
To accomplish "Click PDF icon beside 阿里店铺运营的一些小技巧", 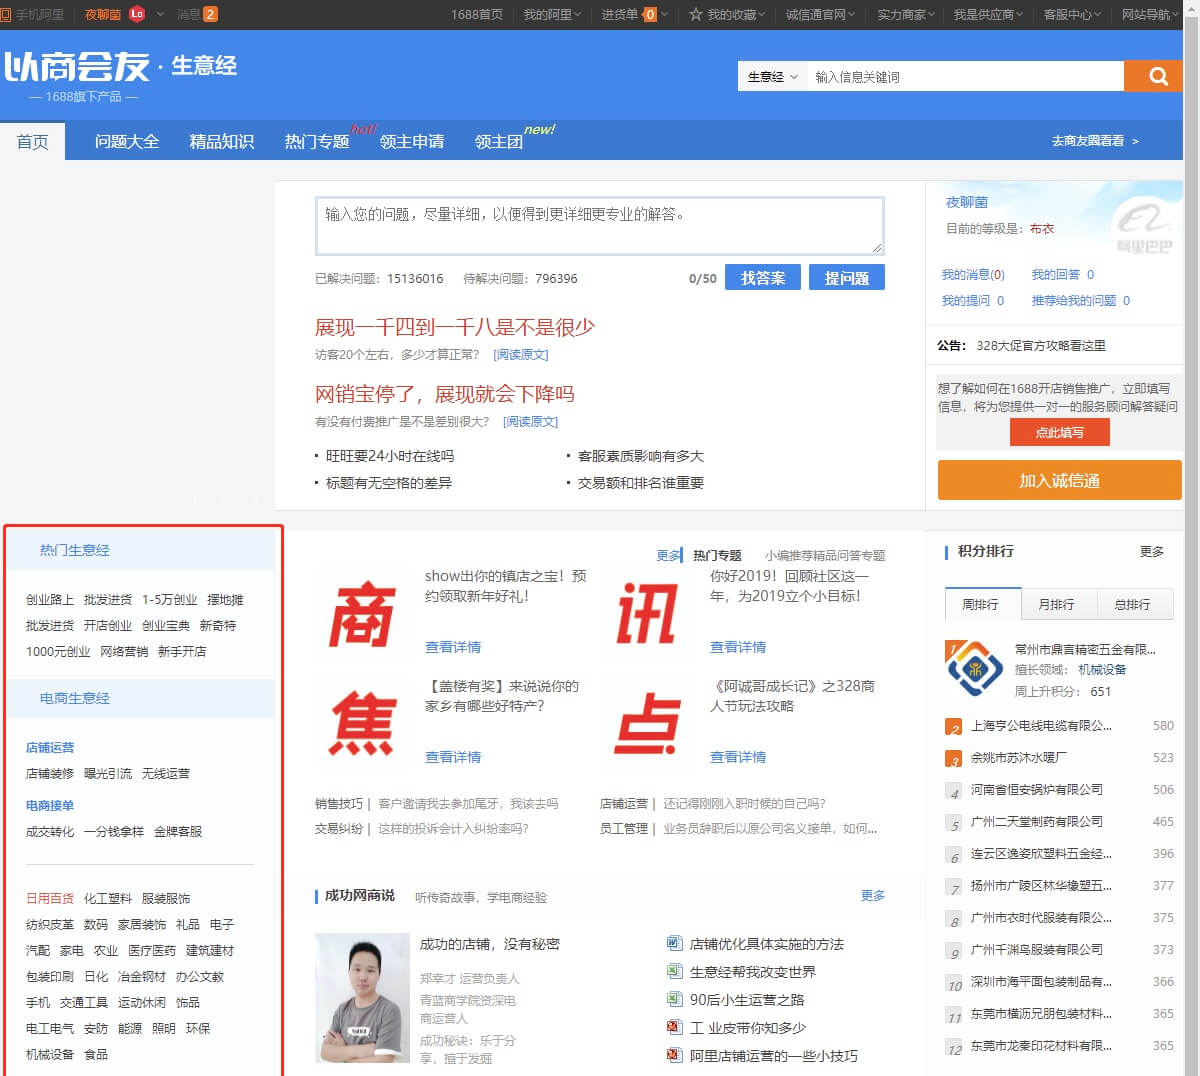I will click(674, 1055).
